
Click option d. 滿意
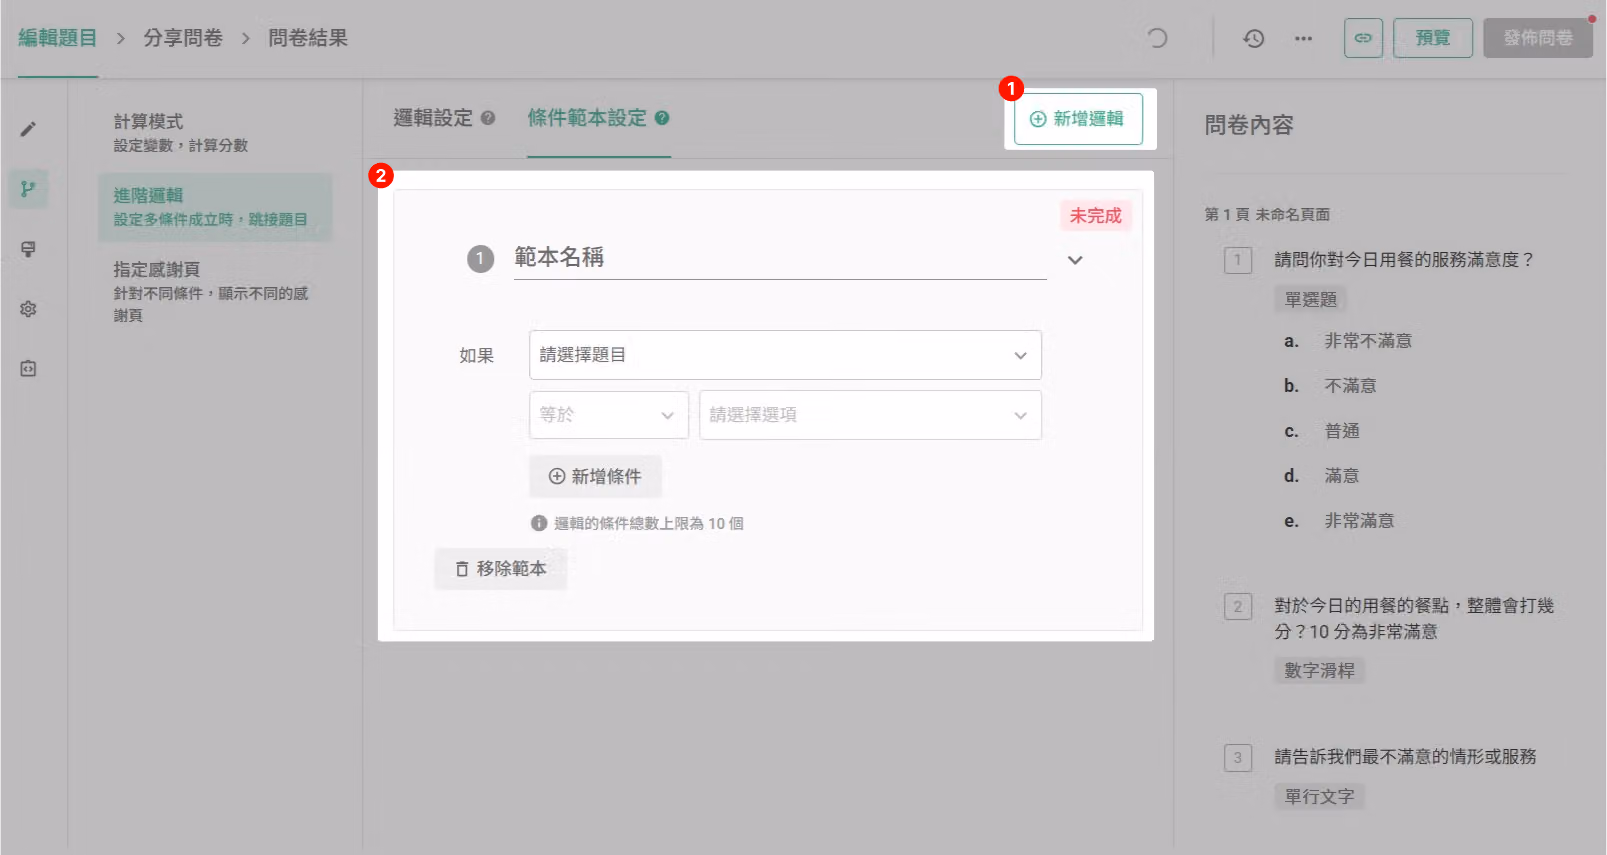[x=1322, y=476]
